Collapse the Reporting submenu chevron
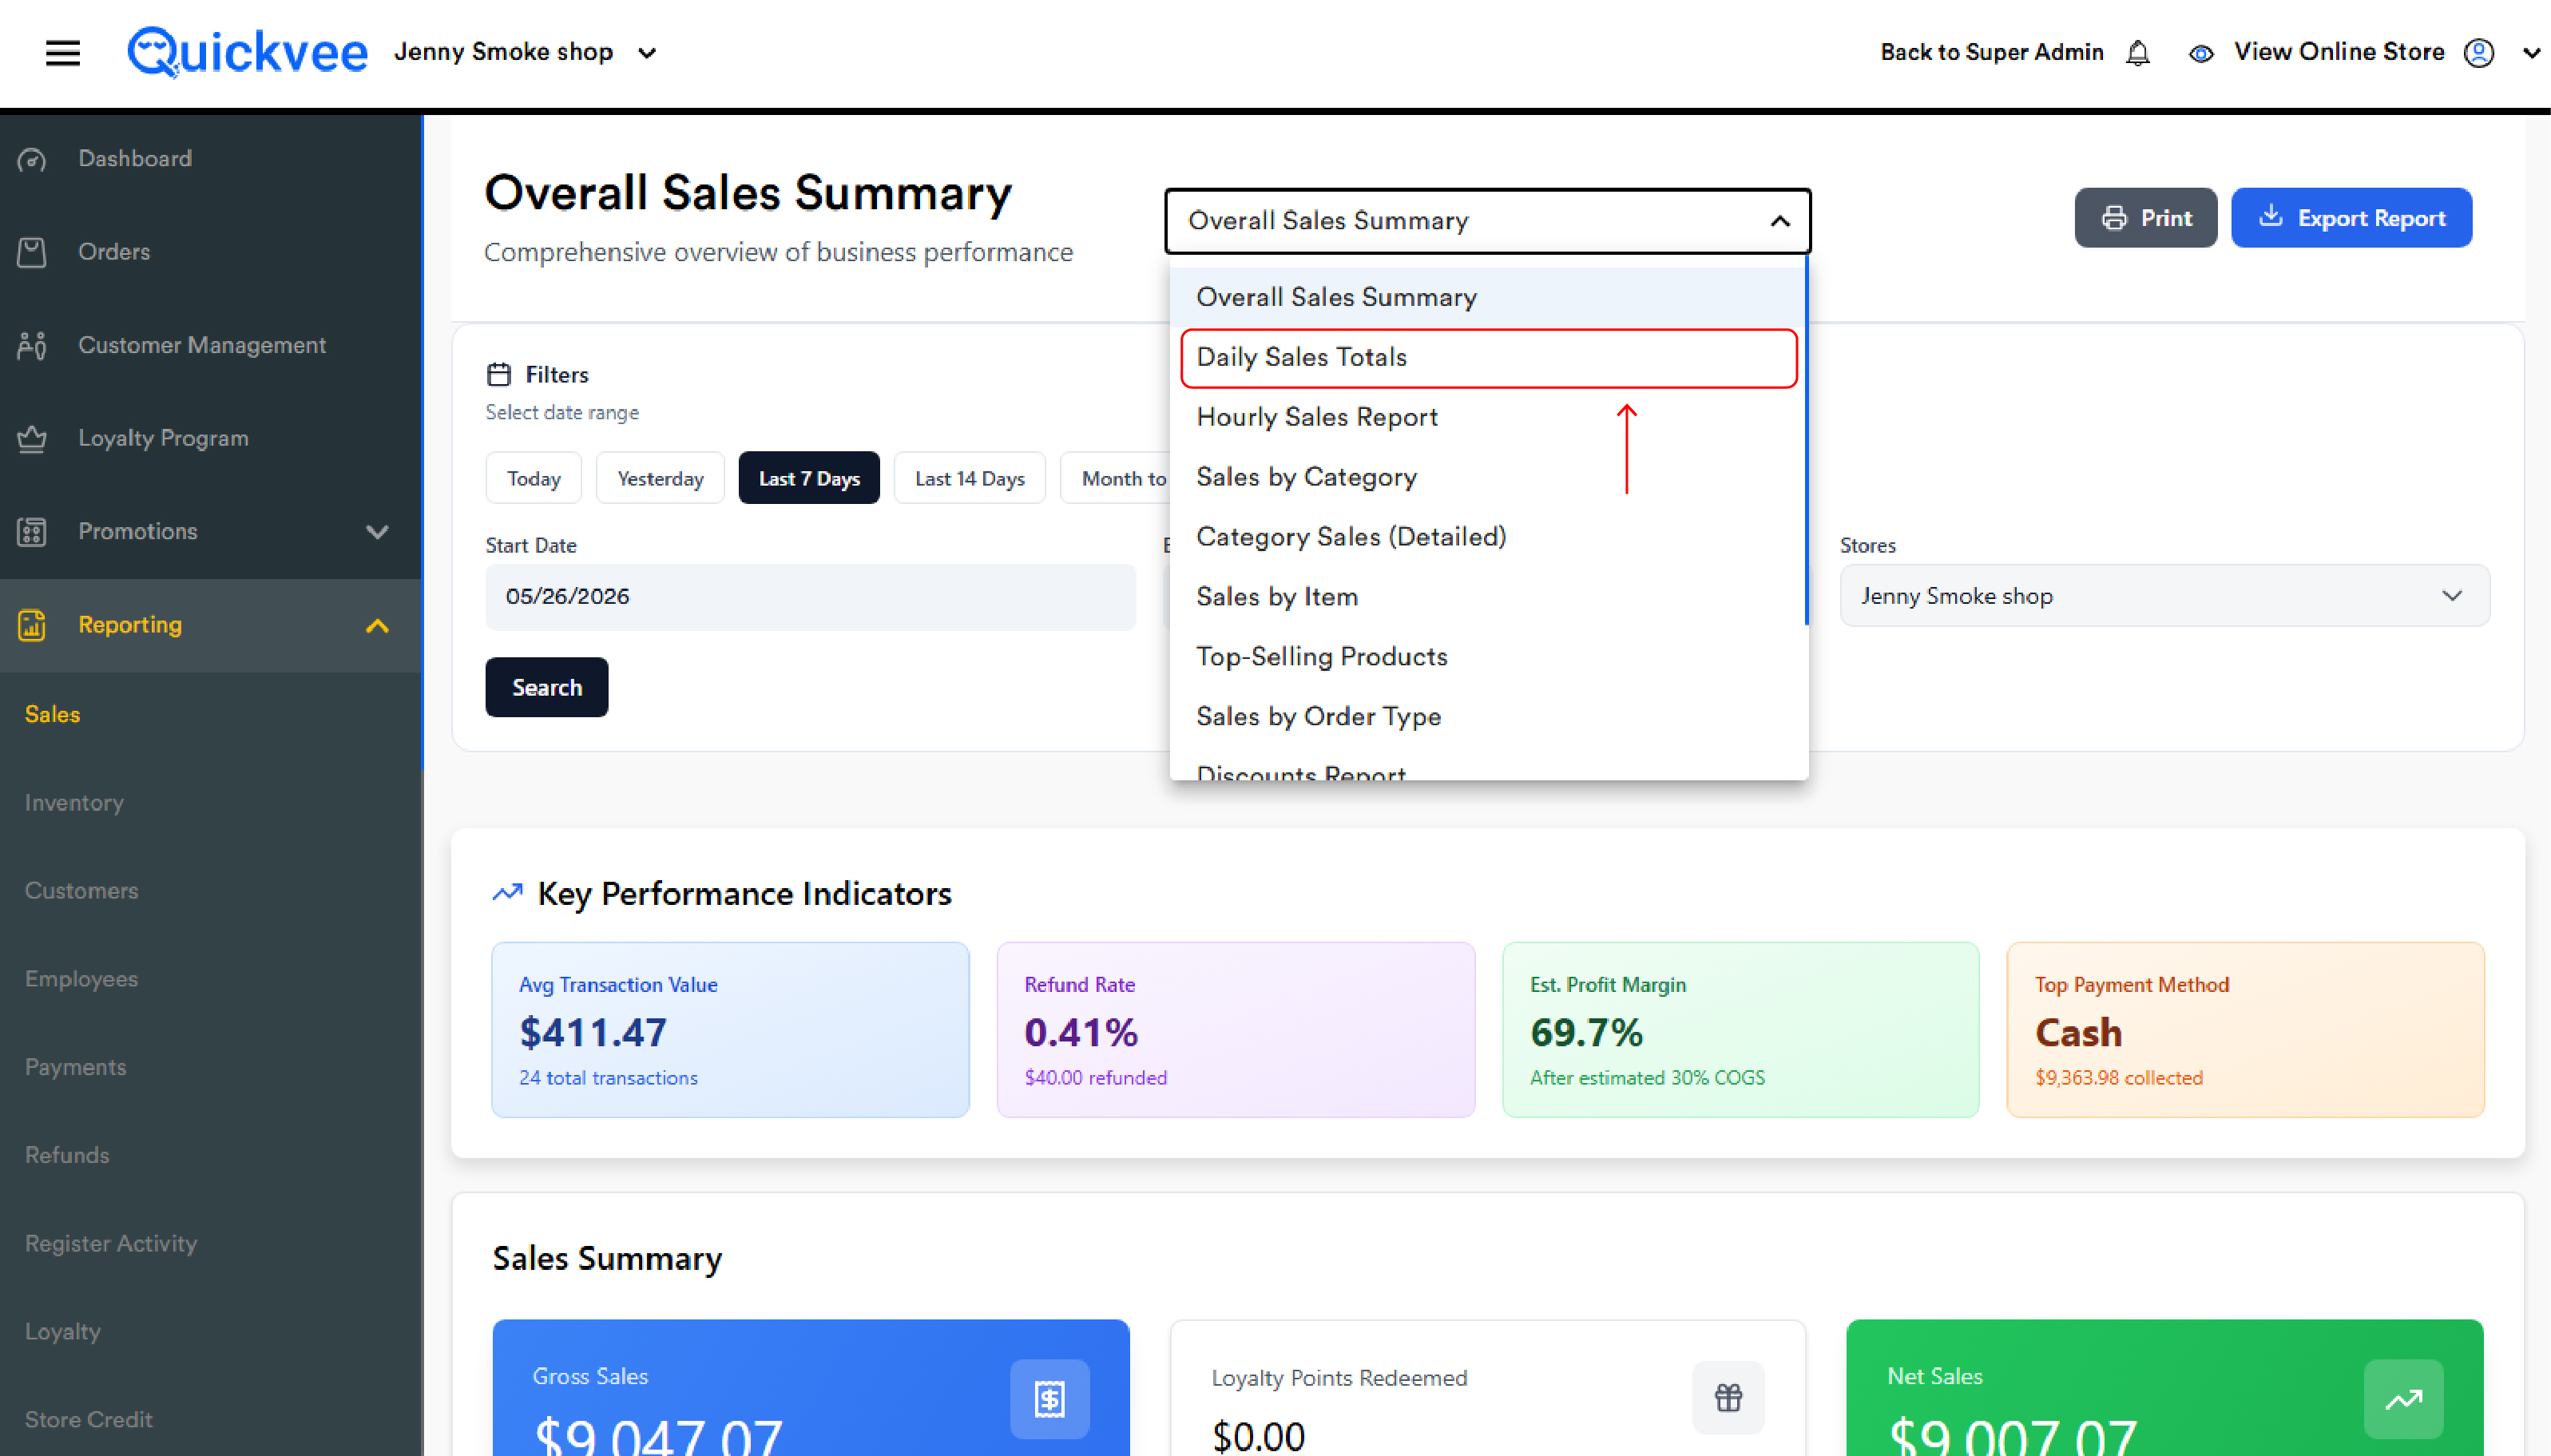The height and width of the screenshot is (1456, 2551). coord(377,626)
